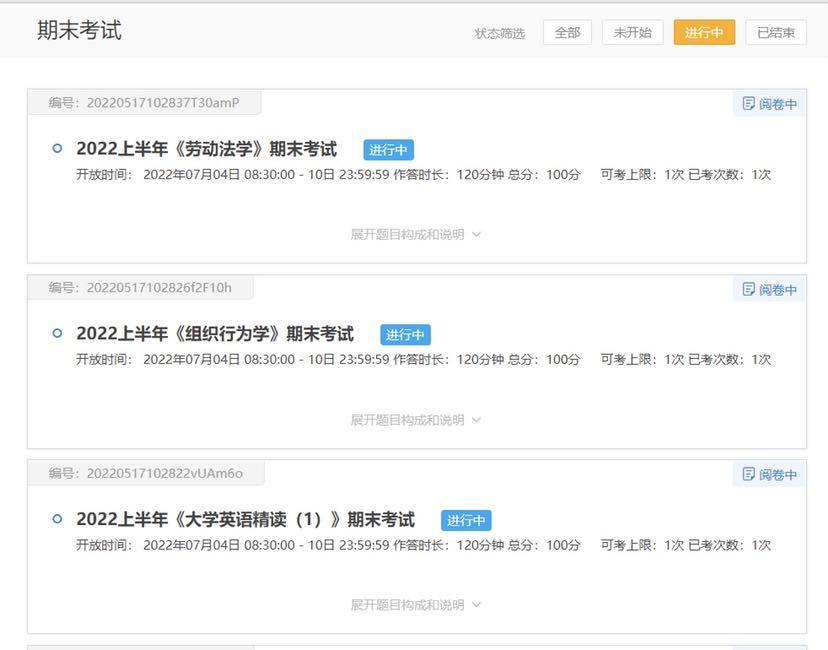Show only 已结束 exams
Image resolution: width=828 pixels, height=650 pixels.
point(776,33)
